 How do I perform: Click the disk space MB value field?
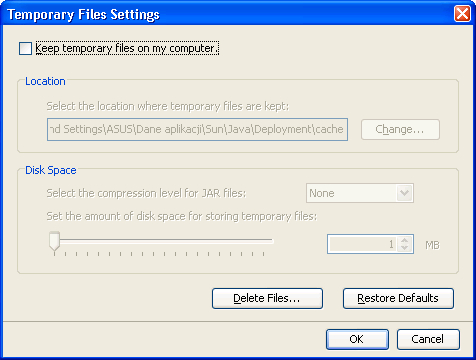[x=362, y=244]
